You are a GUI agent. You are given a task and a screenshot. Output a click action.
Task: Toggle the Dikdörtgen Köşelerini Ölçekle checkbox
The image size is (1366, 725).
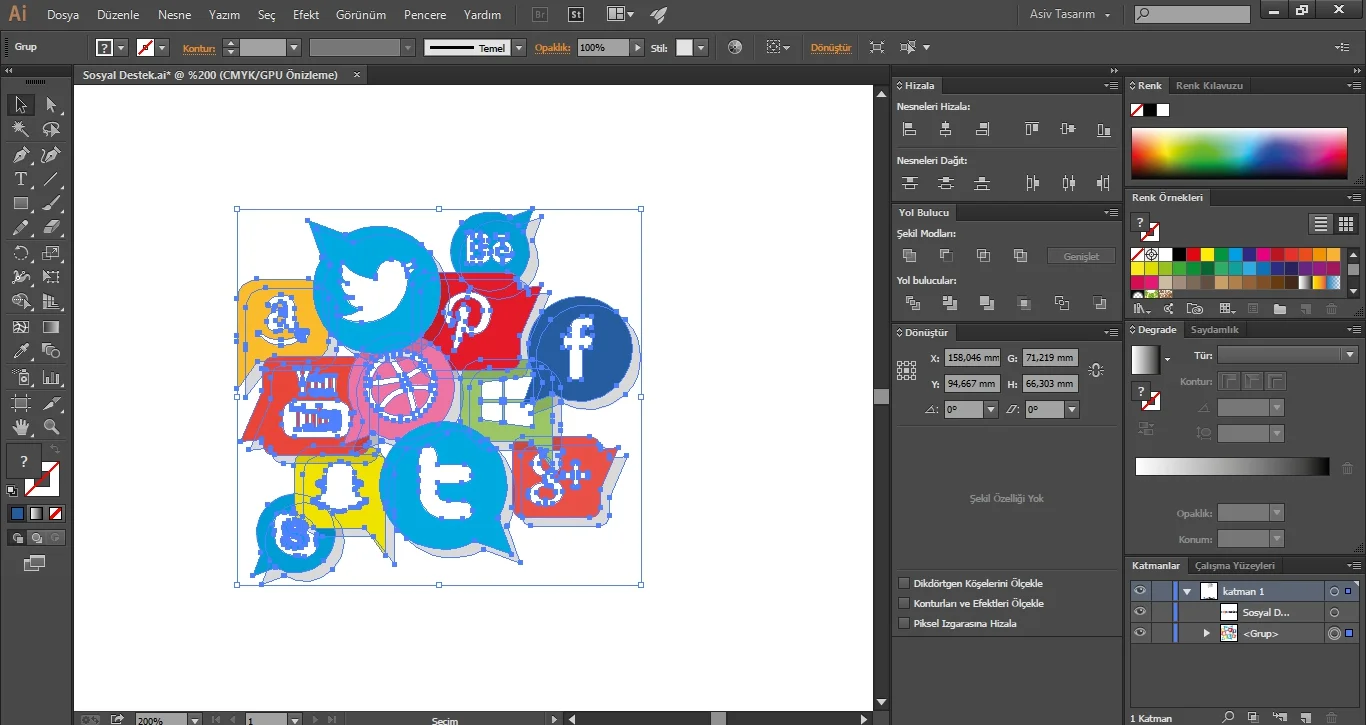pos(904,583)
